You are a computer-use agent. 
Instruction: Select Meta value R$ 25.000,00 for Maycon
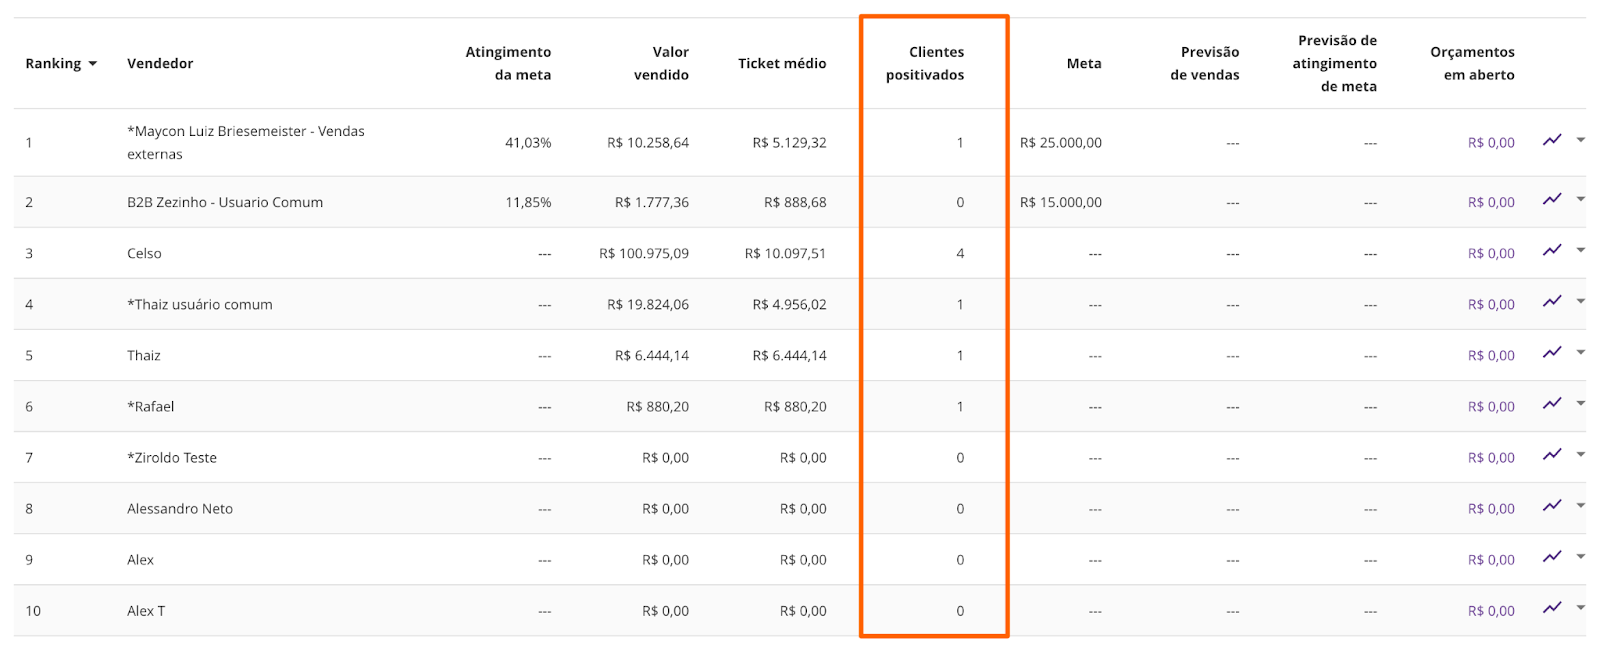(x=1063, y=142)
